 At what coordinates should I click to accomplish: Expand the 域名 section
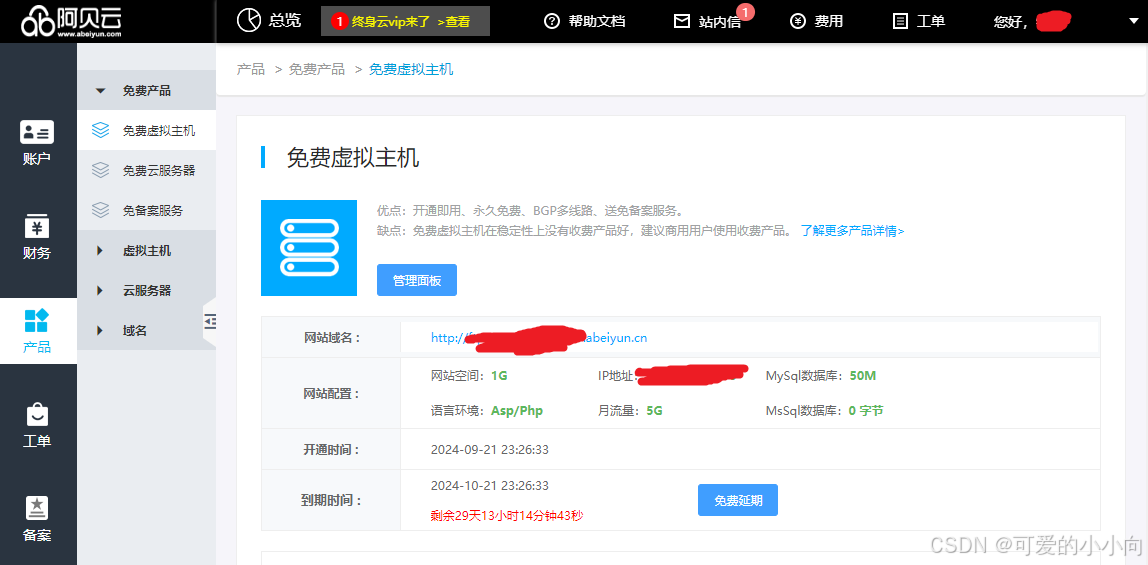pyautogui.click(x=146, y=330)
